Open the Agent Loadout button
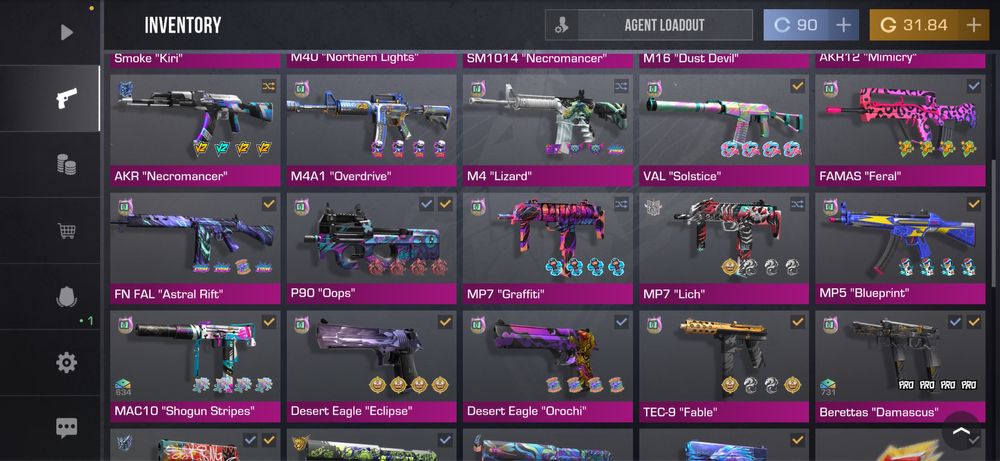The image size is (1000, 461). pos(649,25)
